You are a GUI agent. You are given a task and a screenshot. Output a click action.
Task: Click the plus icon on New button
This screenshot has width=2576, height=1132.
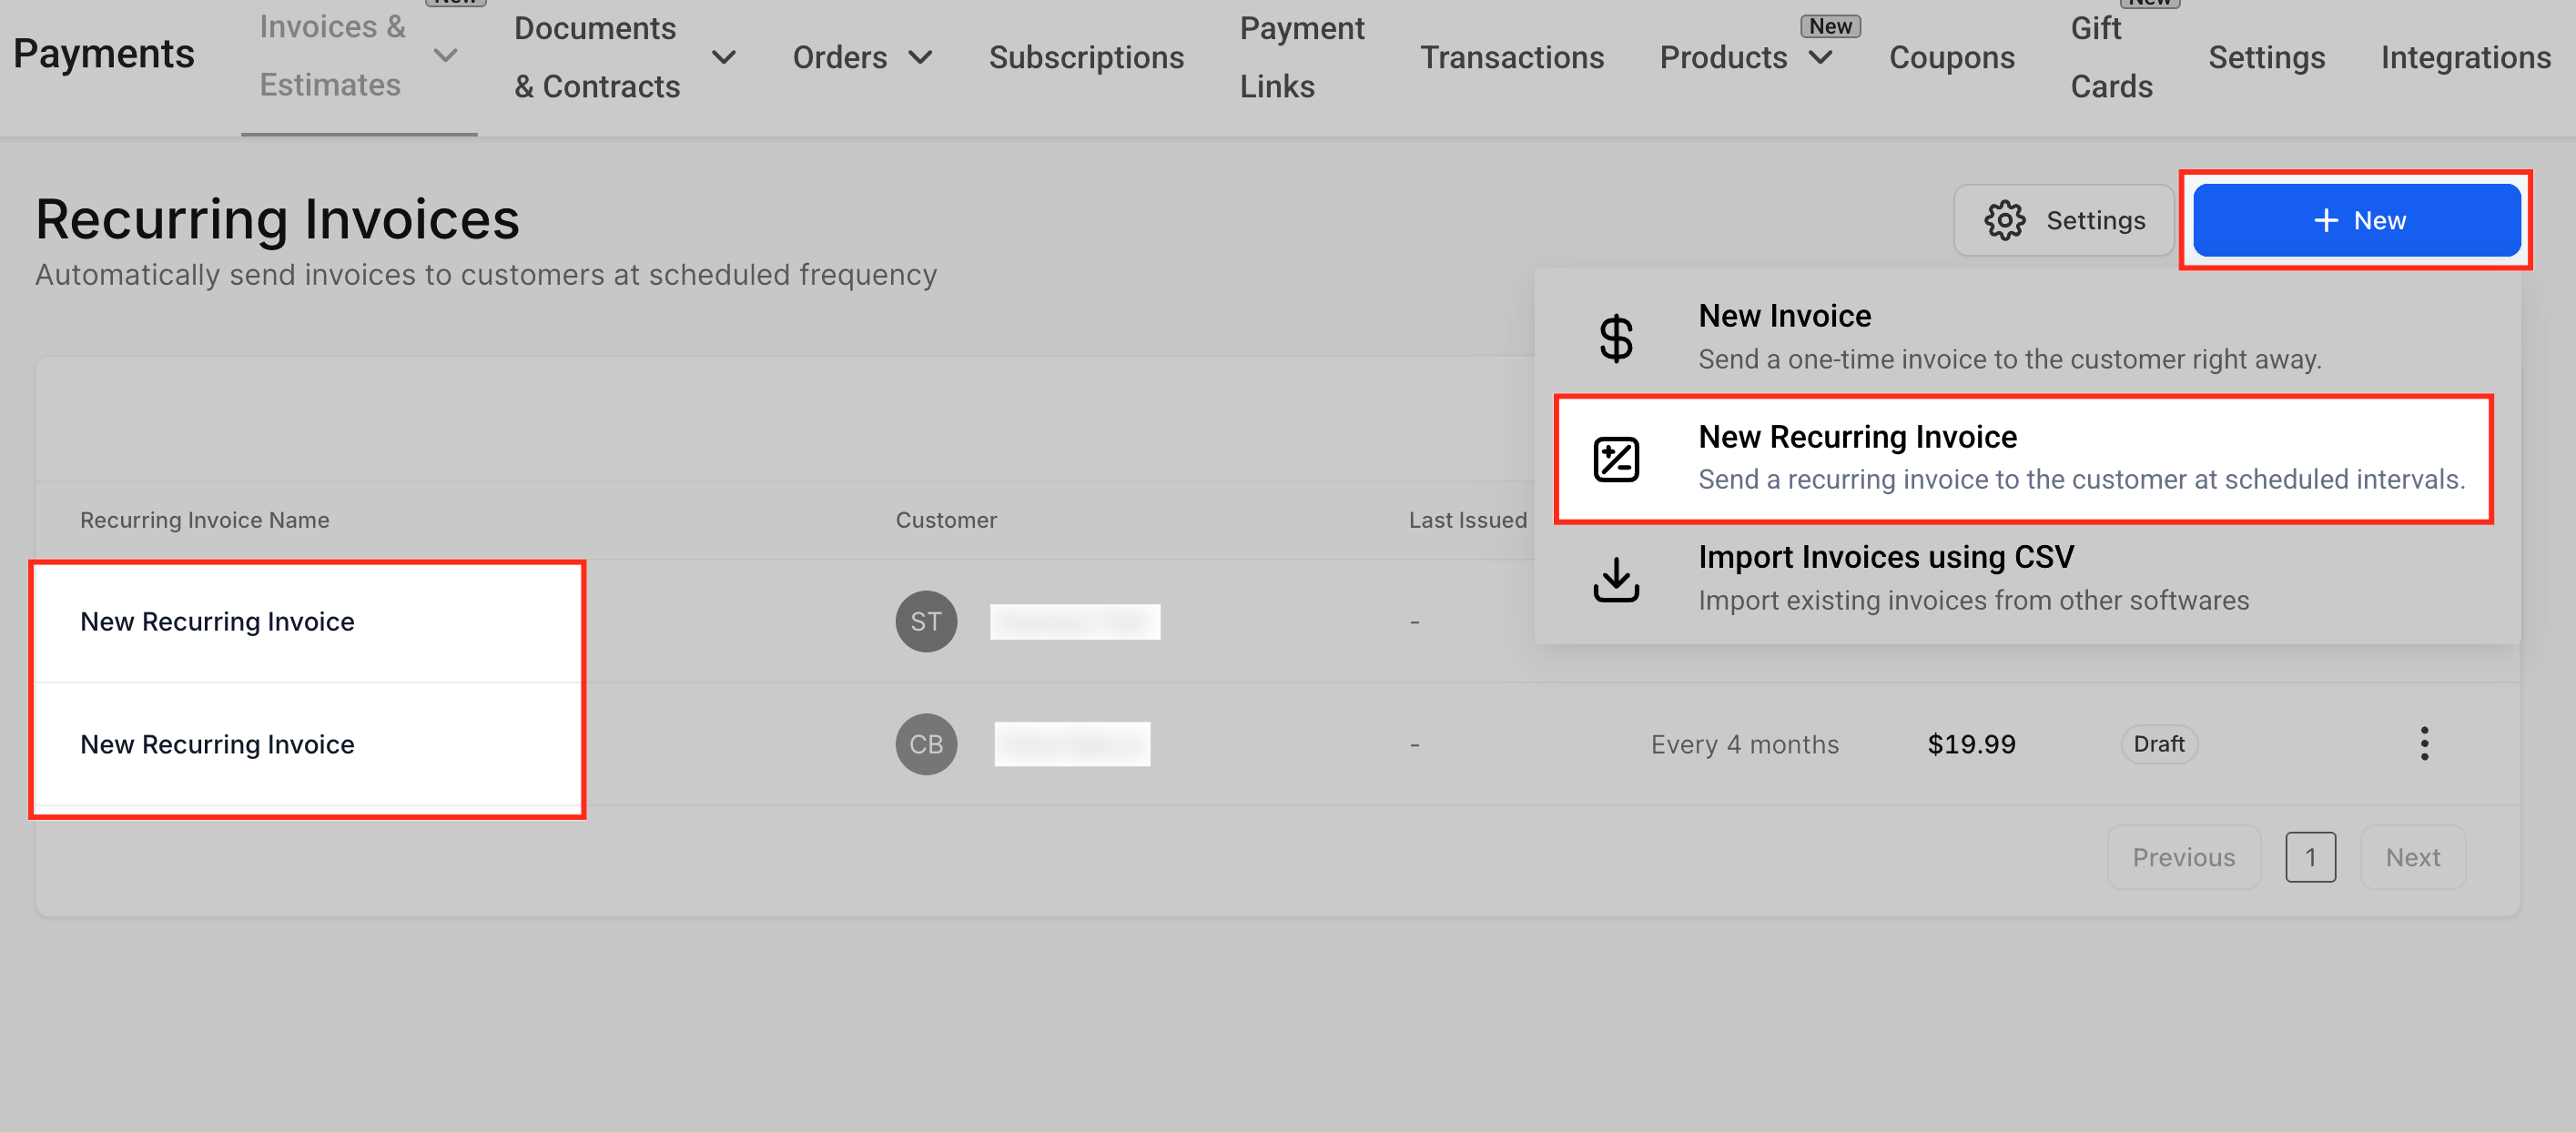click(2326, 220)
